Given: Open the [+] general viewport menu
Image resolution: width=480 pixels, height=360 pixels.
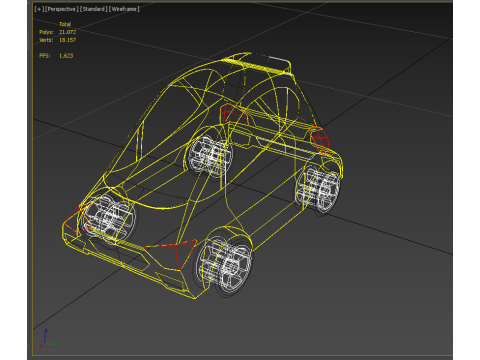Looking at the screenshot, I should [39, 9].
